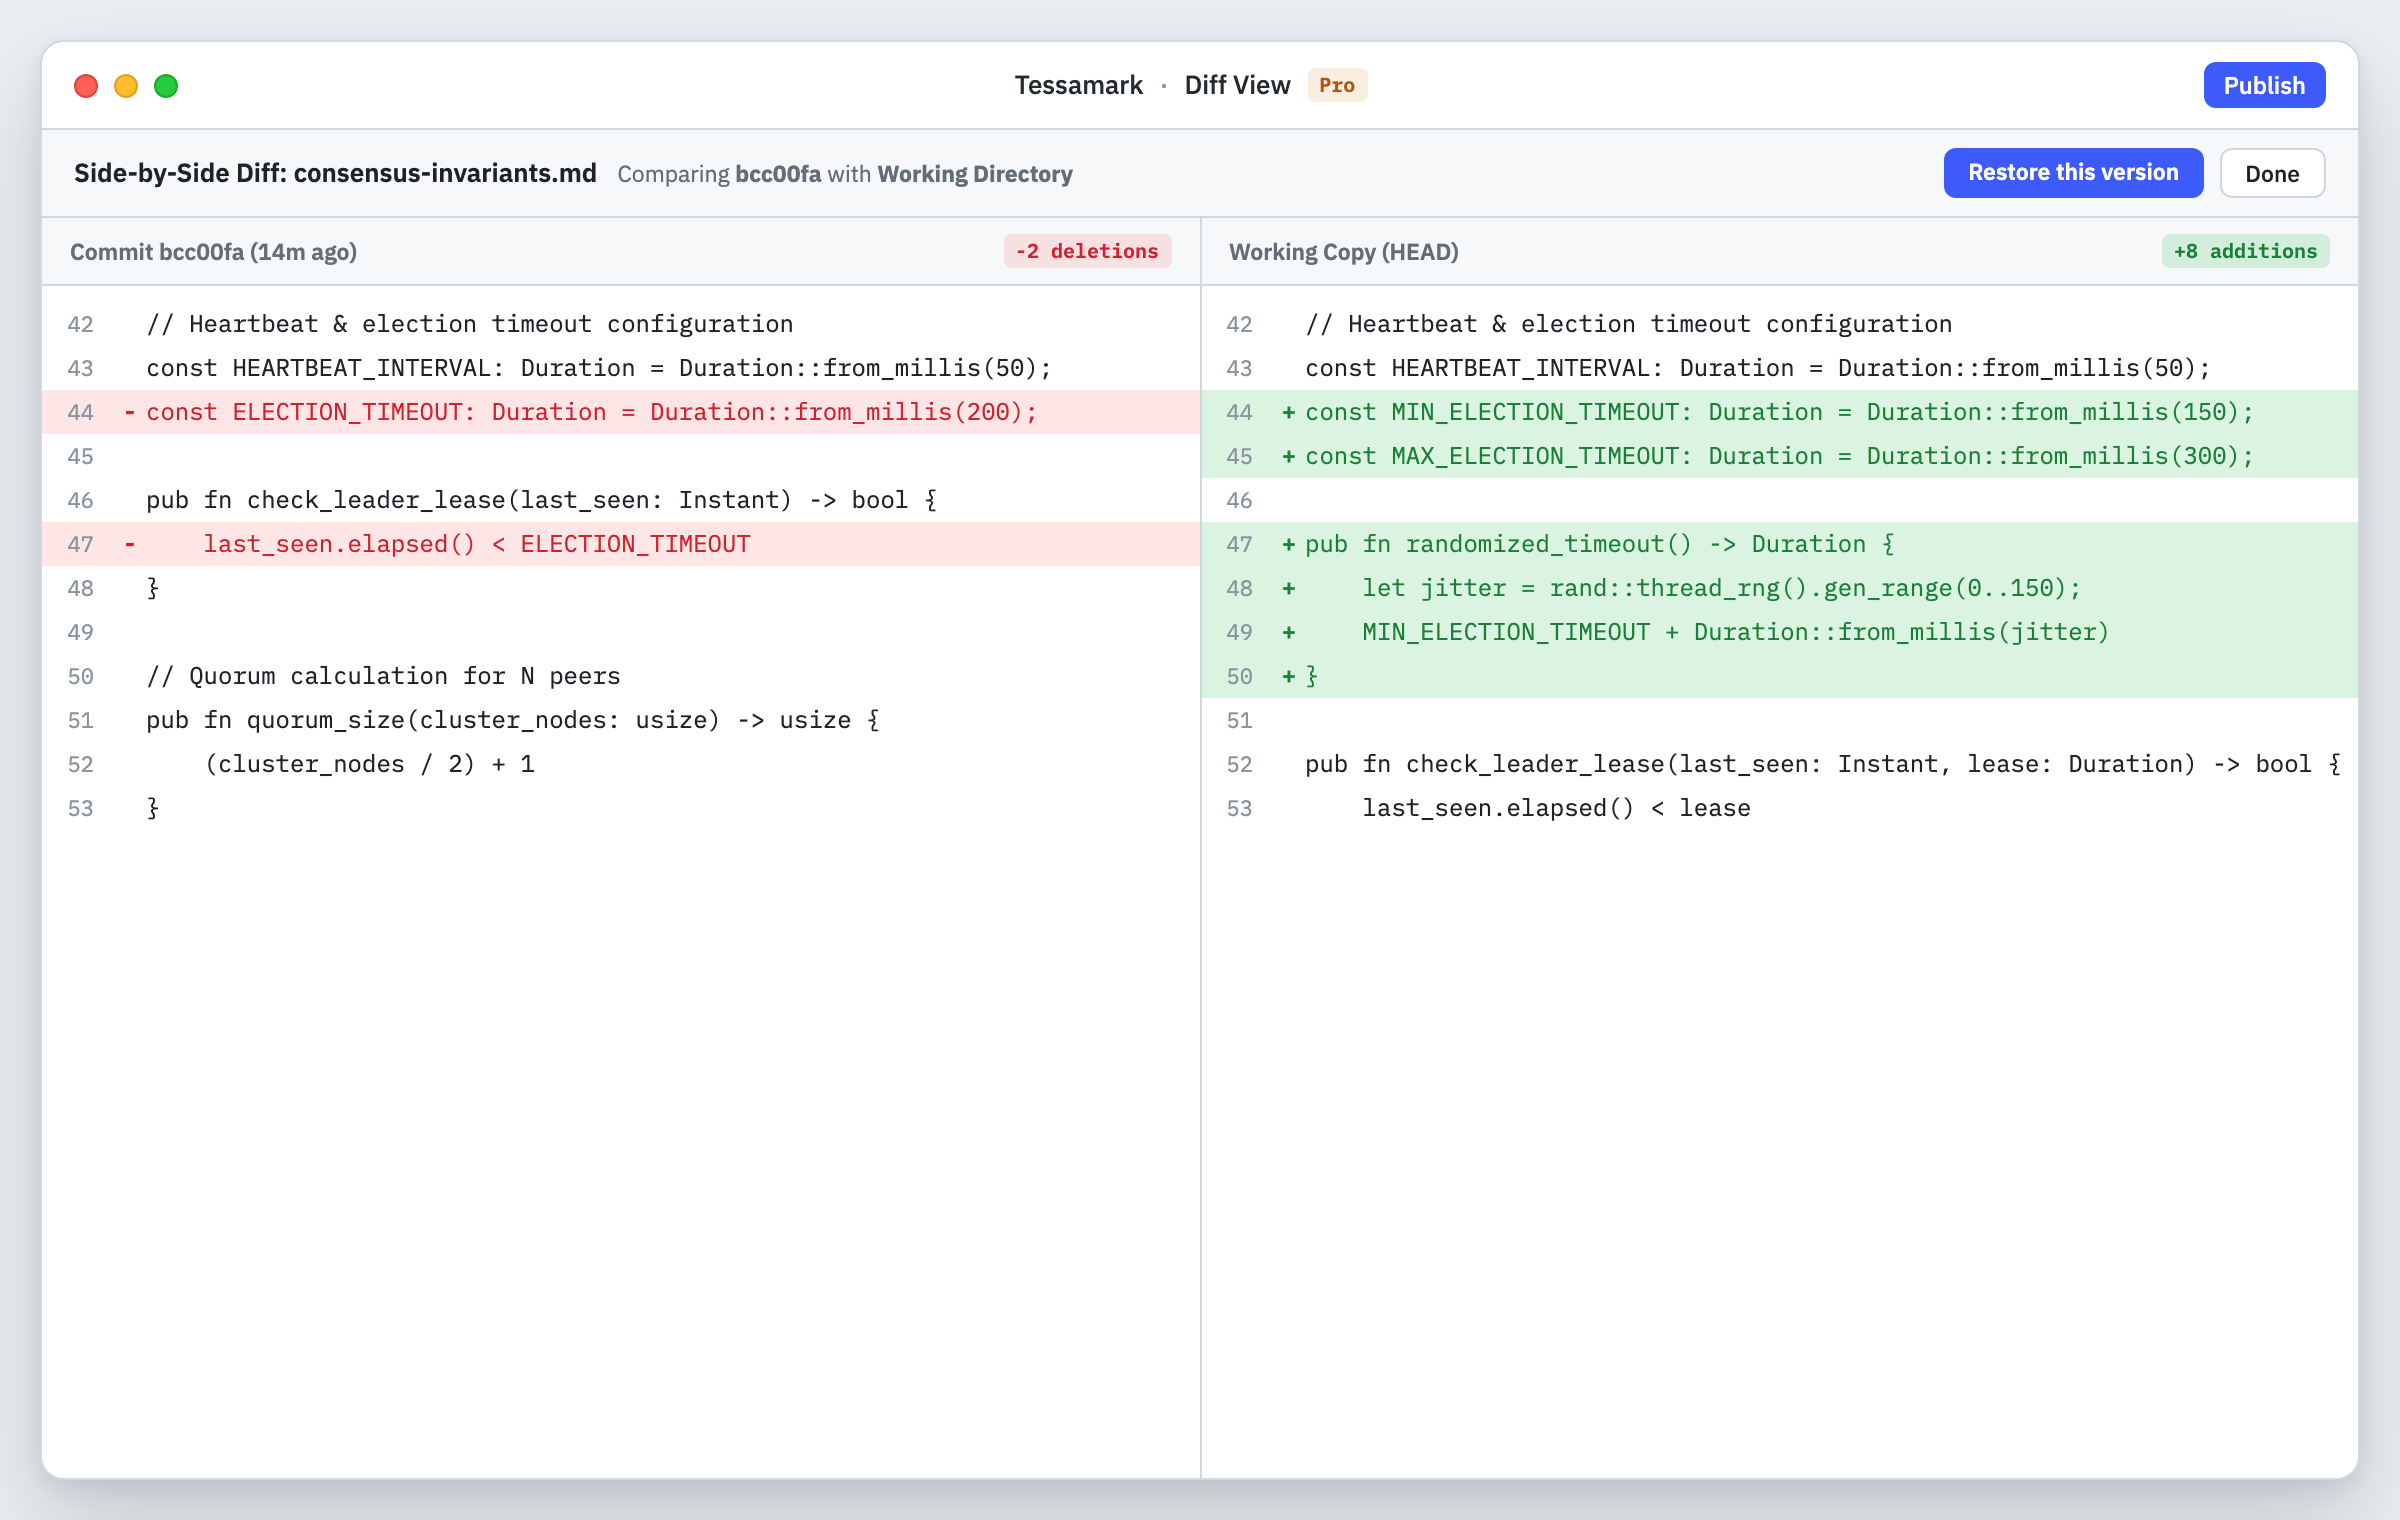Click the Pro badge
2400x1520 pixels.
(x=1337, y=85)
